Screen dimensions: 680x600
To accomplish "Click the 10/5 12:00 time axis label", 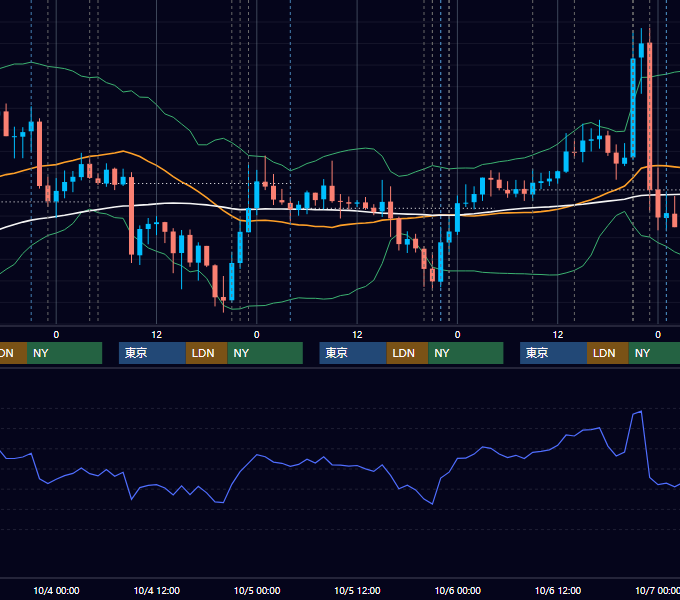I will [357, 590].
